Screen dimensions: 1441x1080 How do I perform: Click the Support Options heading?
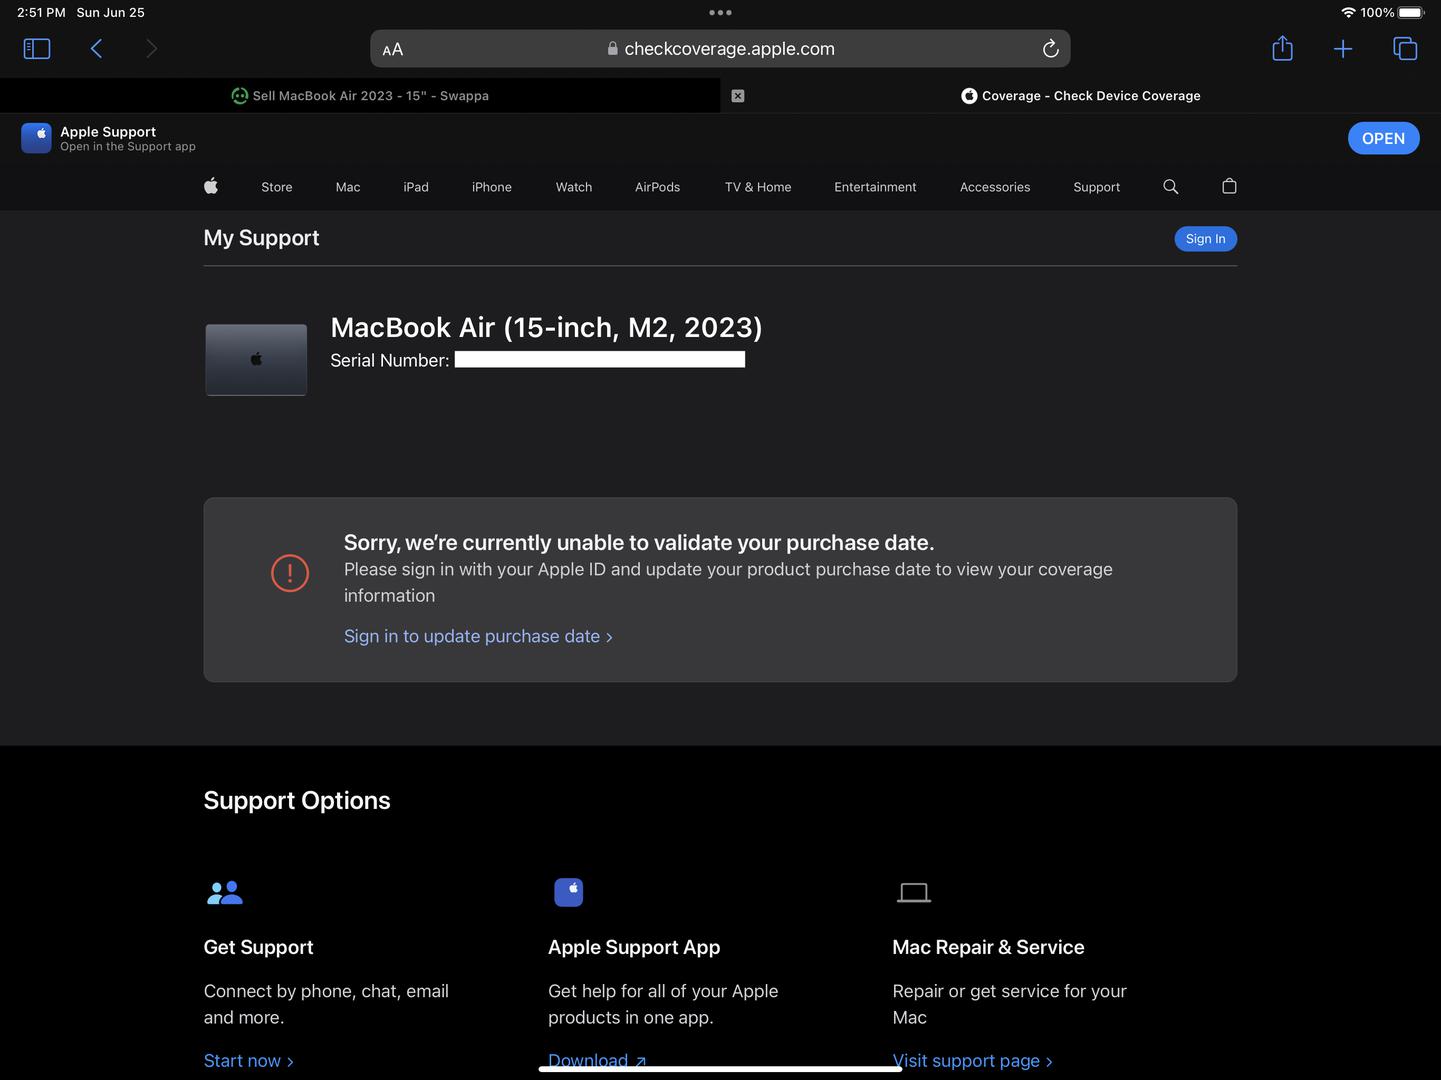coord(297,801)
